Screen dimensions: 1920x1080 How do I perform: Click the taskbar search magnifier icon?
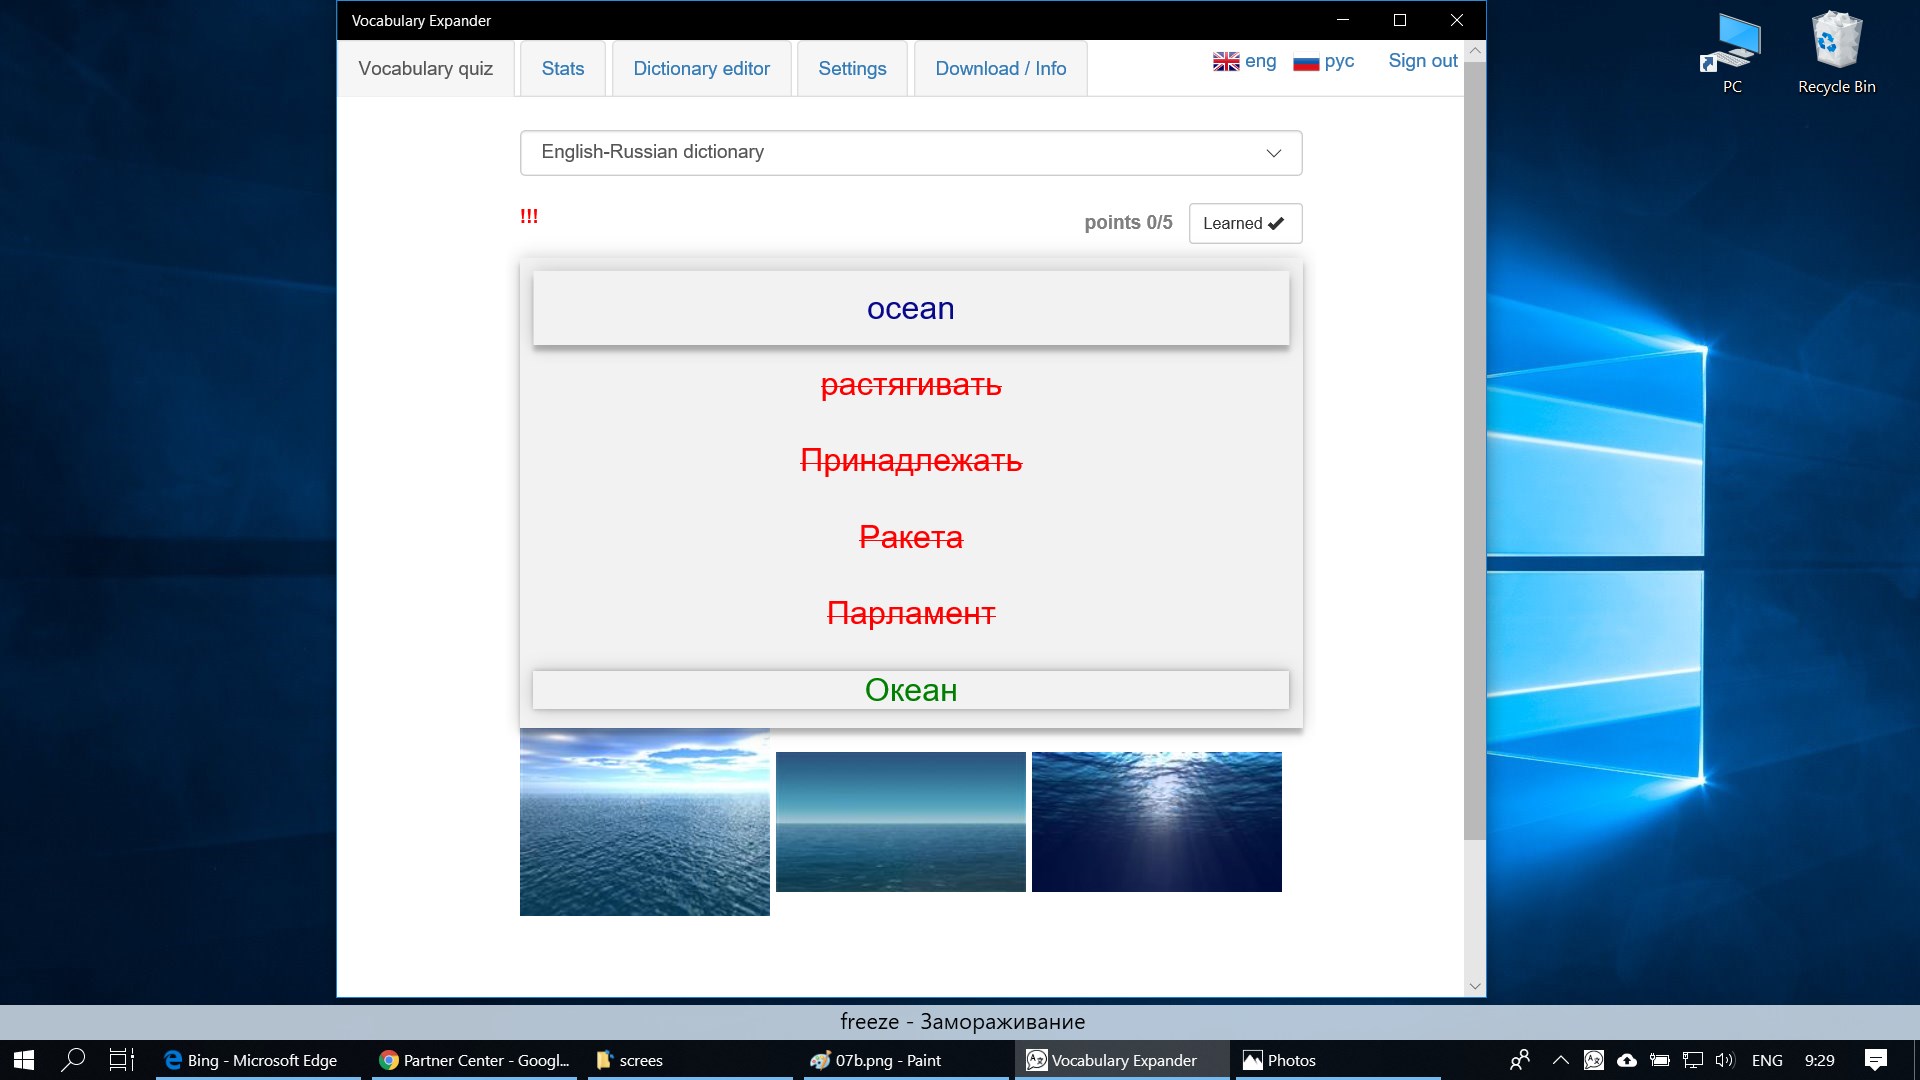(x=73, y=1060)
